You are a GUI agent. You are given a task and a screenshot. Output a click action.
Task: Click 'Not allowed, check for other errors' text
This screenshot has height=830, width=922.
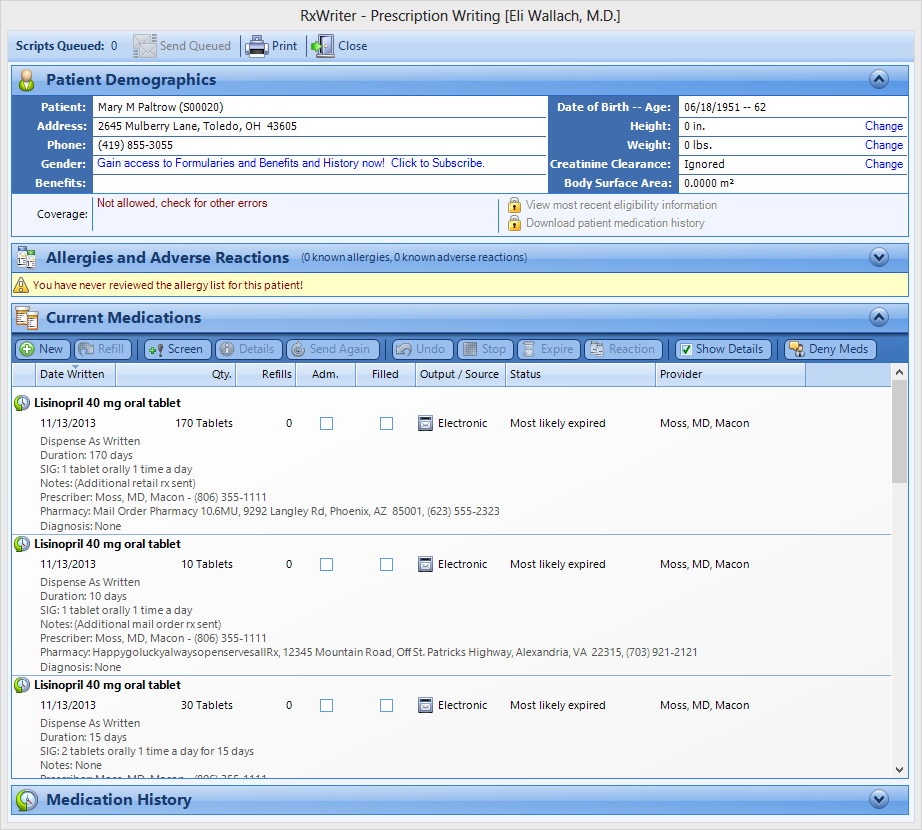(x=182, y=203)
